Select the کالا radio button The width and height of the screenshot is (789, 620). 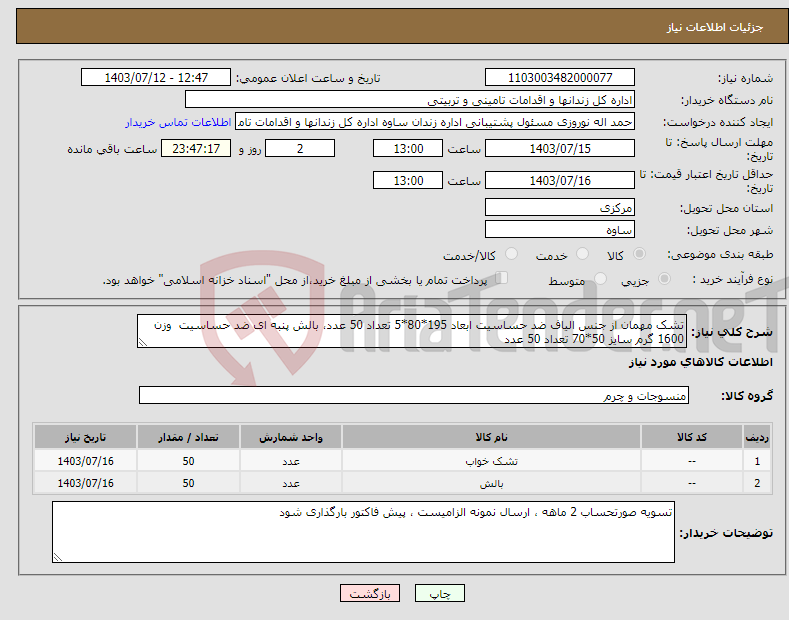coord(639,254)
